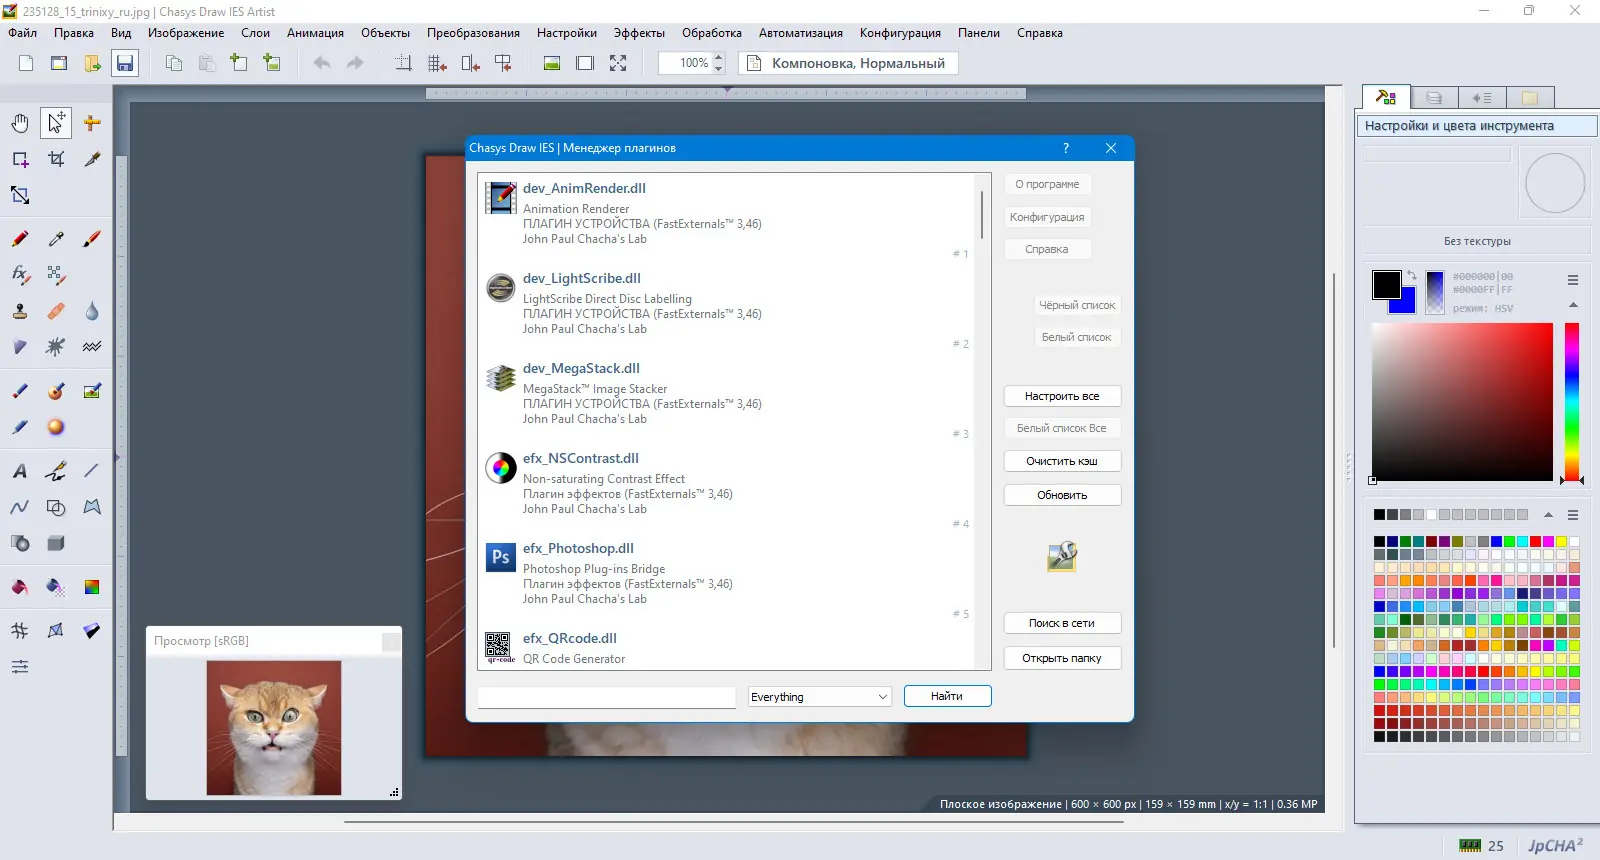The image size is (1600, 860).
Task: Switch to the layers panel tab
Action: click(1434, 98)
